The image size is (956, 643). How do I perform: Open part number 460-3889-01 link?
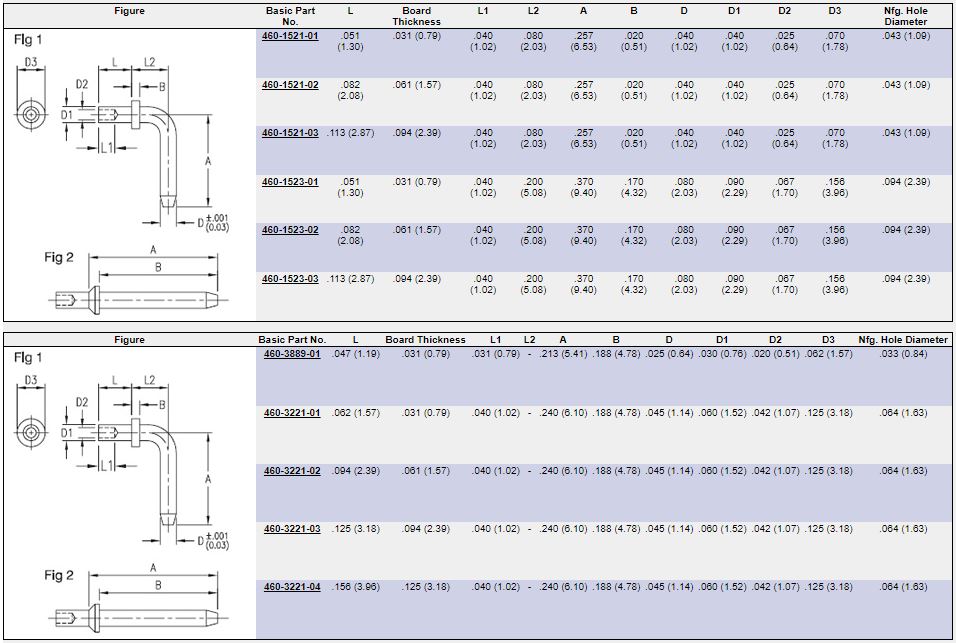[x=292, y=354]
